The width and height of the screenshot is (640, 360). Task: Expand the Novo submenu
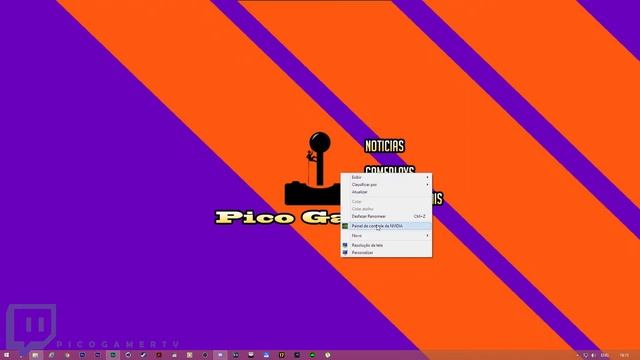386,236
